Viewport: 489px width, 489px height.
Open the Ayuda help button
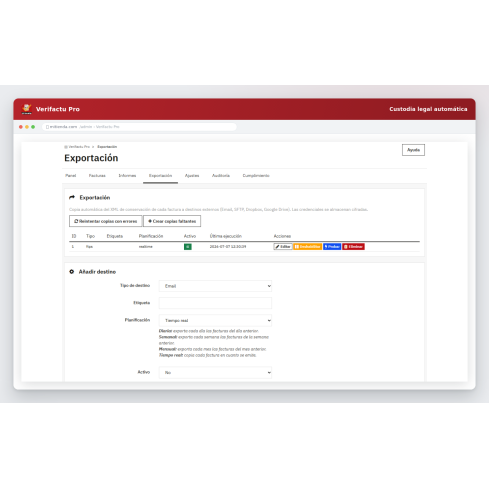(x=413, y=150)
